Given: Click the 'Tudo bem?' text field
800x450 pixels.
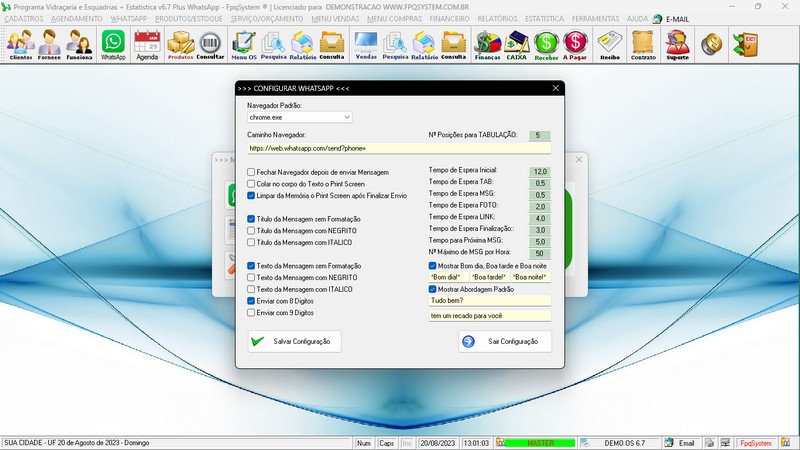Looking at the screenshot, I should point(490,301).
